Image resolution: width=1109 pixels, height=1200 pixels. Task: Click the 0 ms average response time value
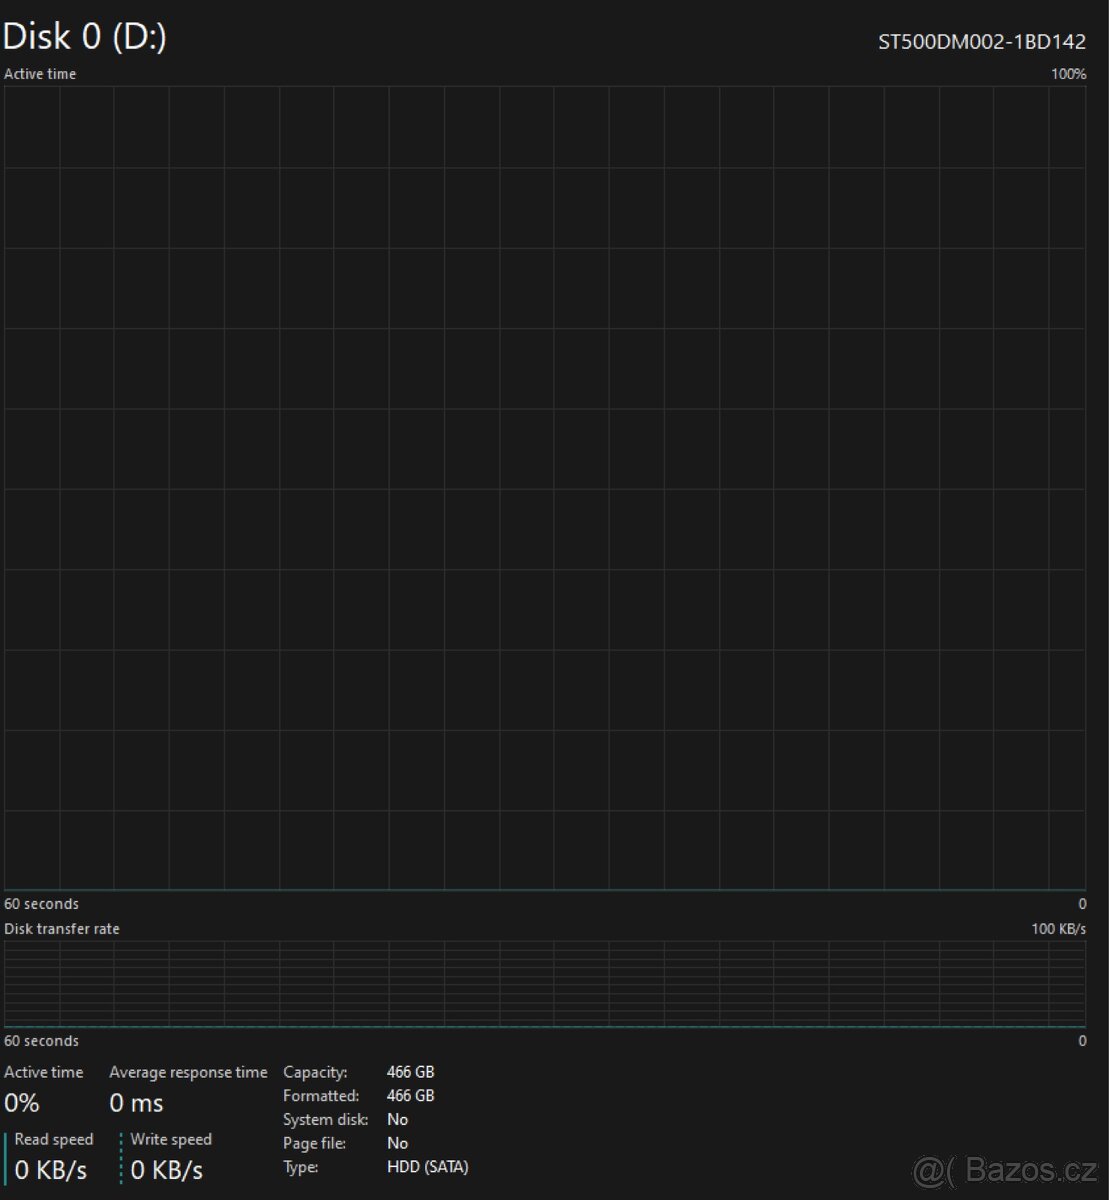click(136, 1103)
